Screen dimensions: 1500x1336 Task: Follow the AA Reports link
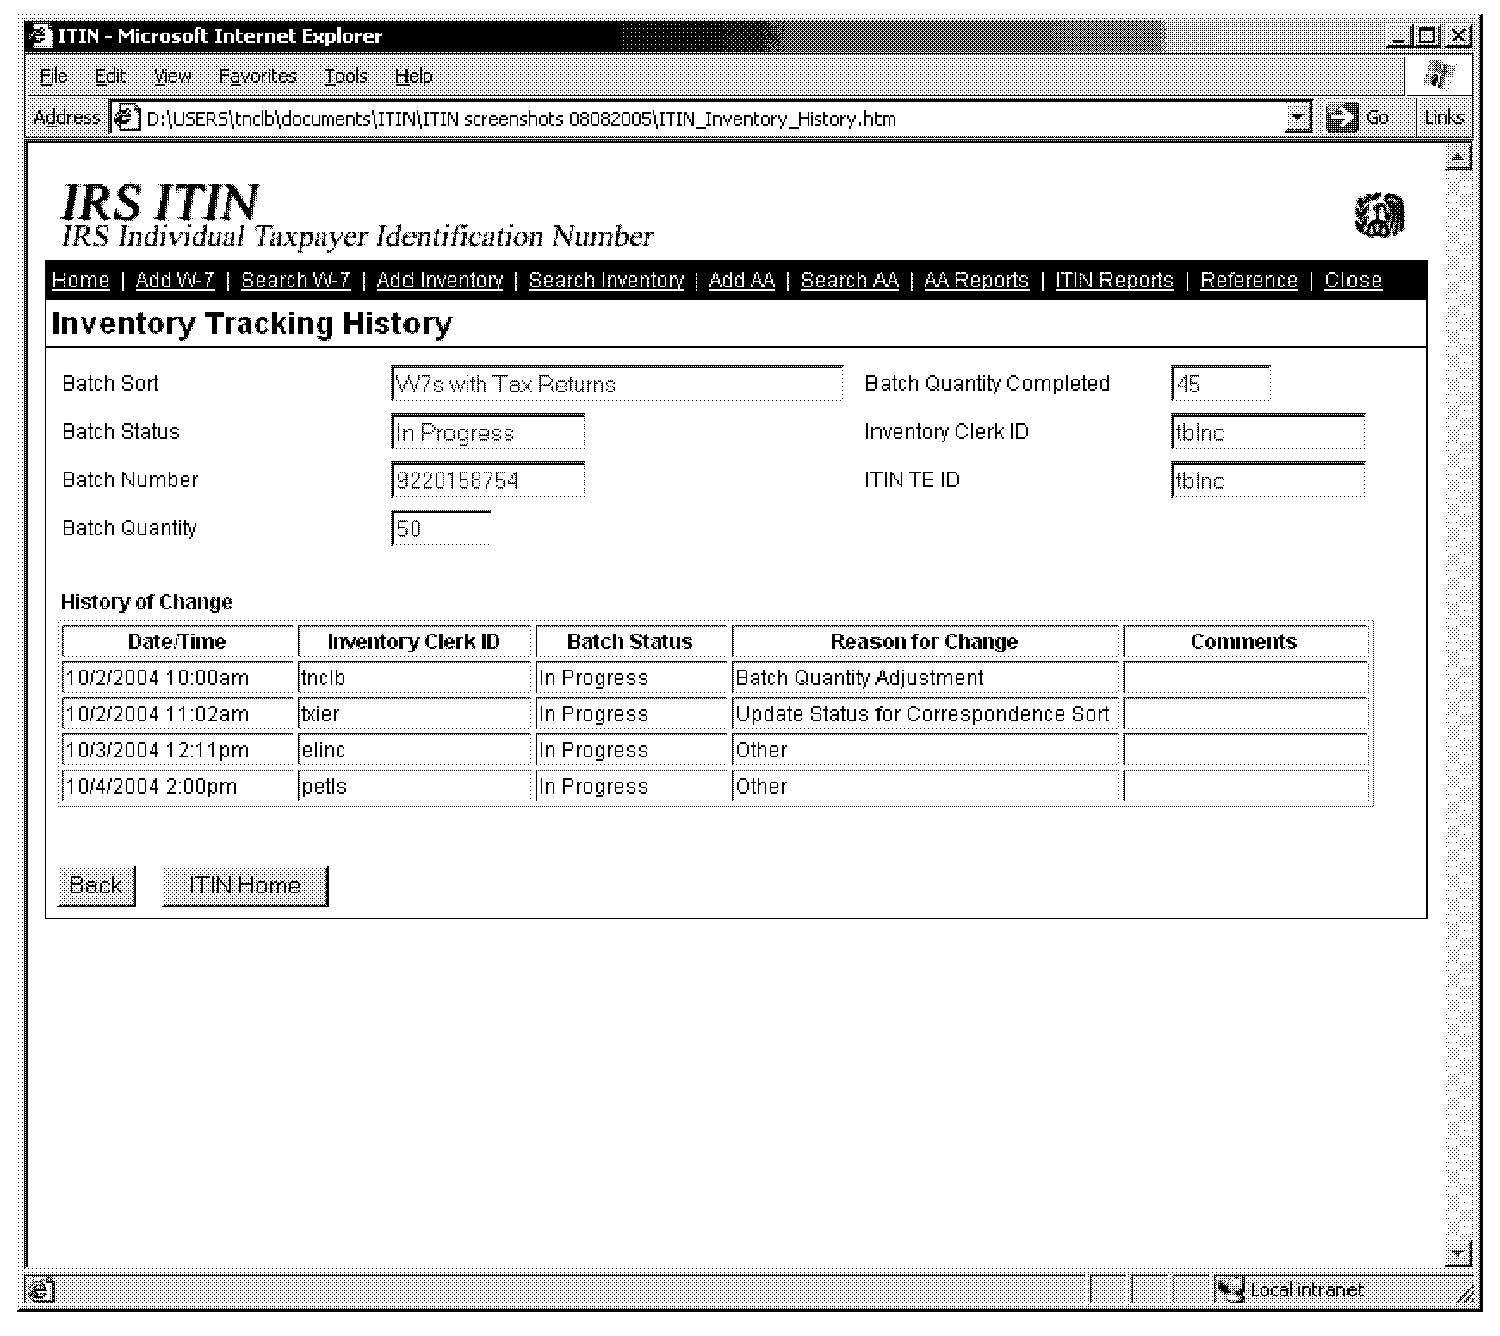tap(976, 280)
